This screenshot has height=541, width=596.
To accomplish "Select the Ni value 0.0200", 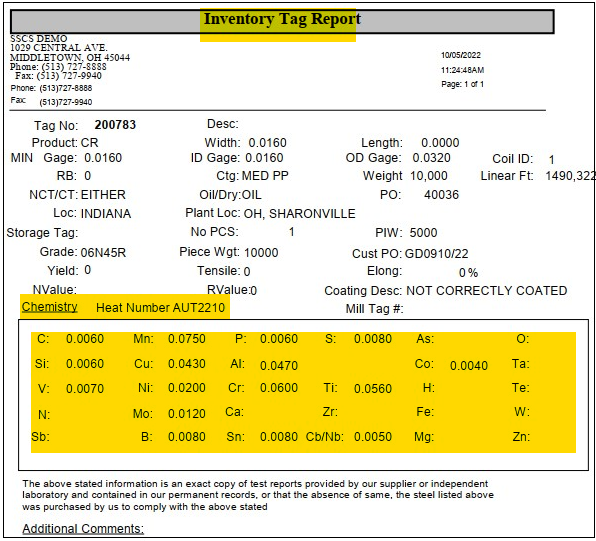I will click(x=187, y=388).
